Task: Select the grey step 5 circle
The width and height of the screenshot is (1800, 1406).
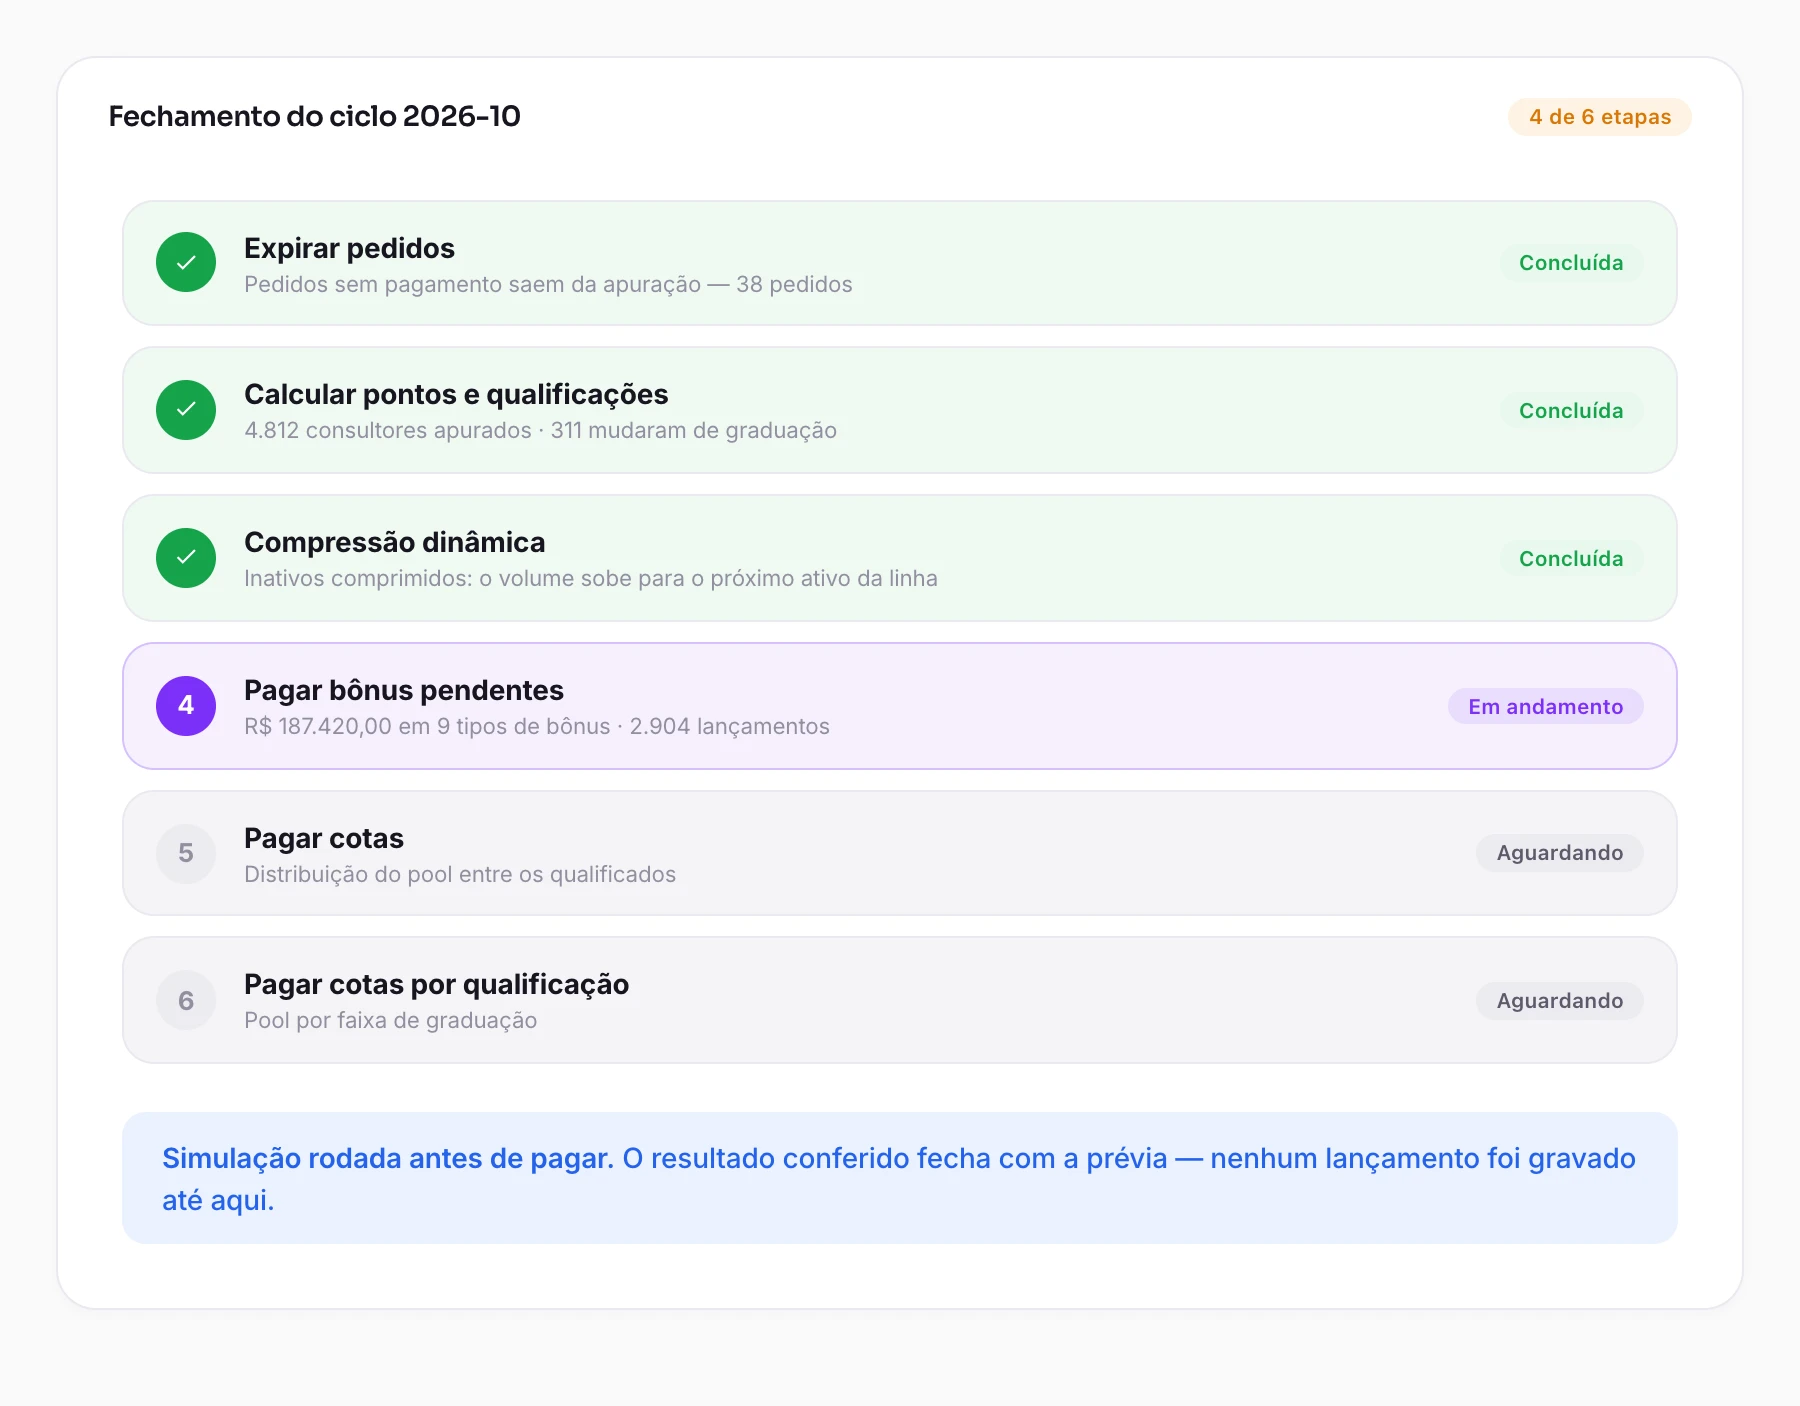Action: 186,853
